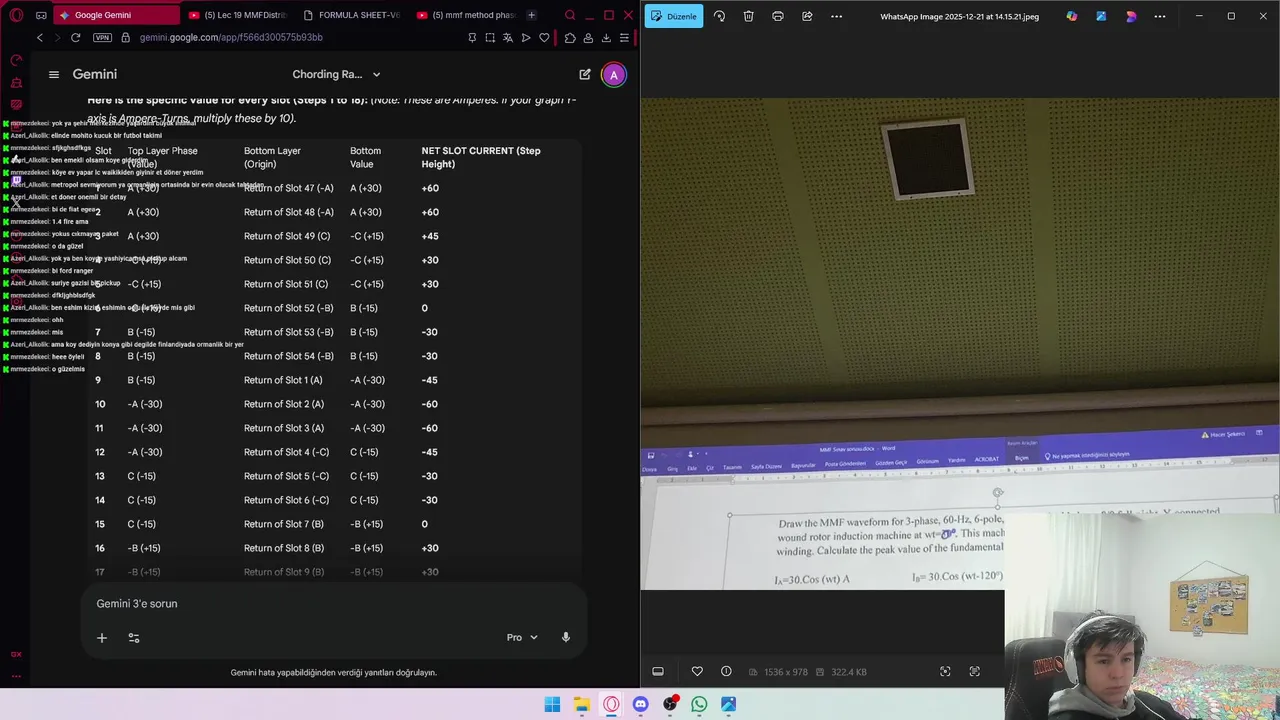Image resolution: width=1280 pixels, height=720 pixels.
Task: Open the Google account avatar 'A'
Action: click(614, 74)
